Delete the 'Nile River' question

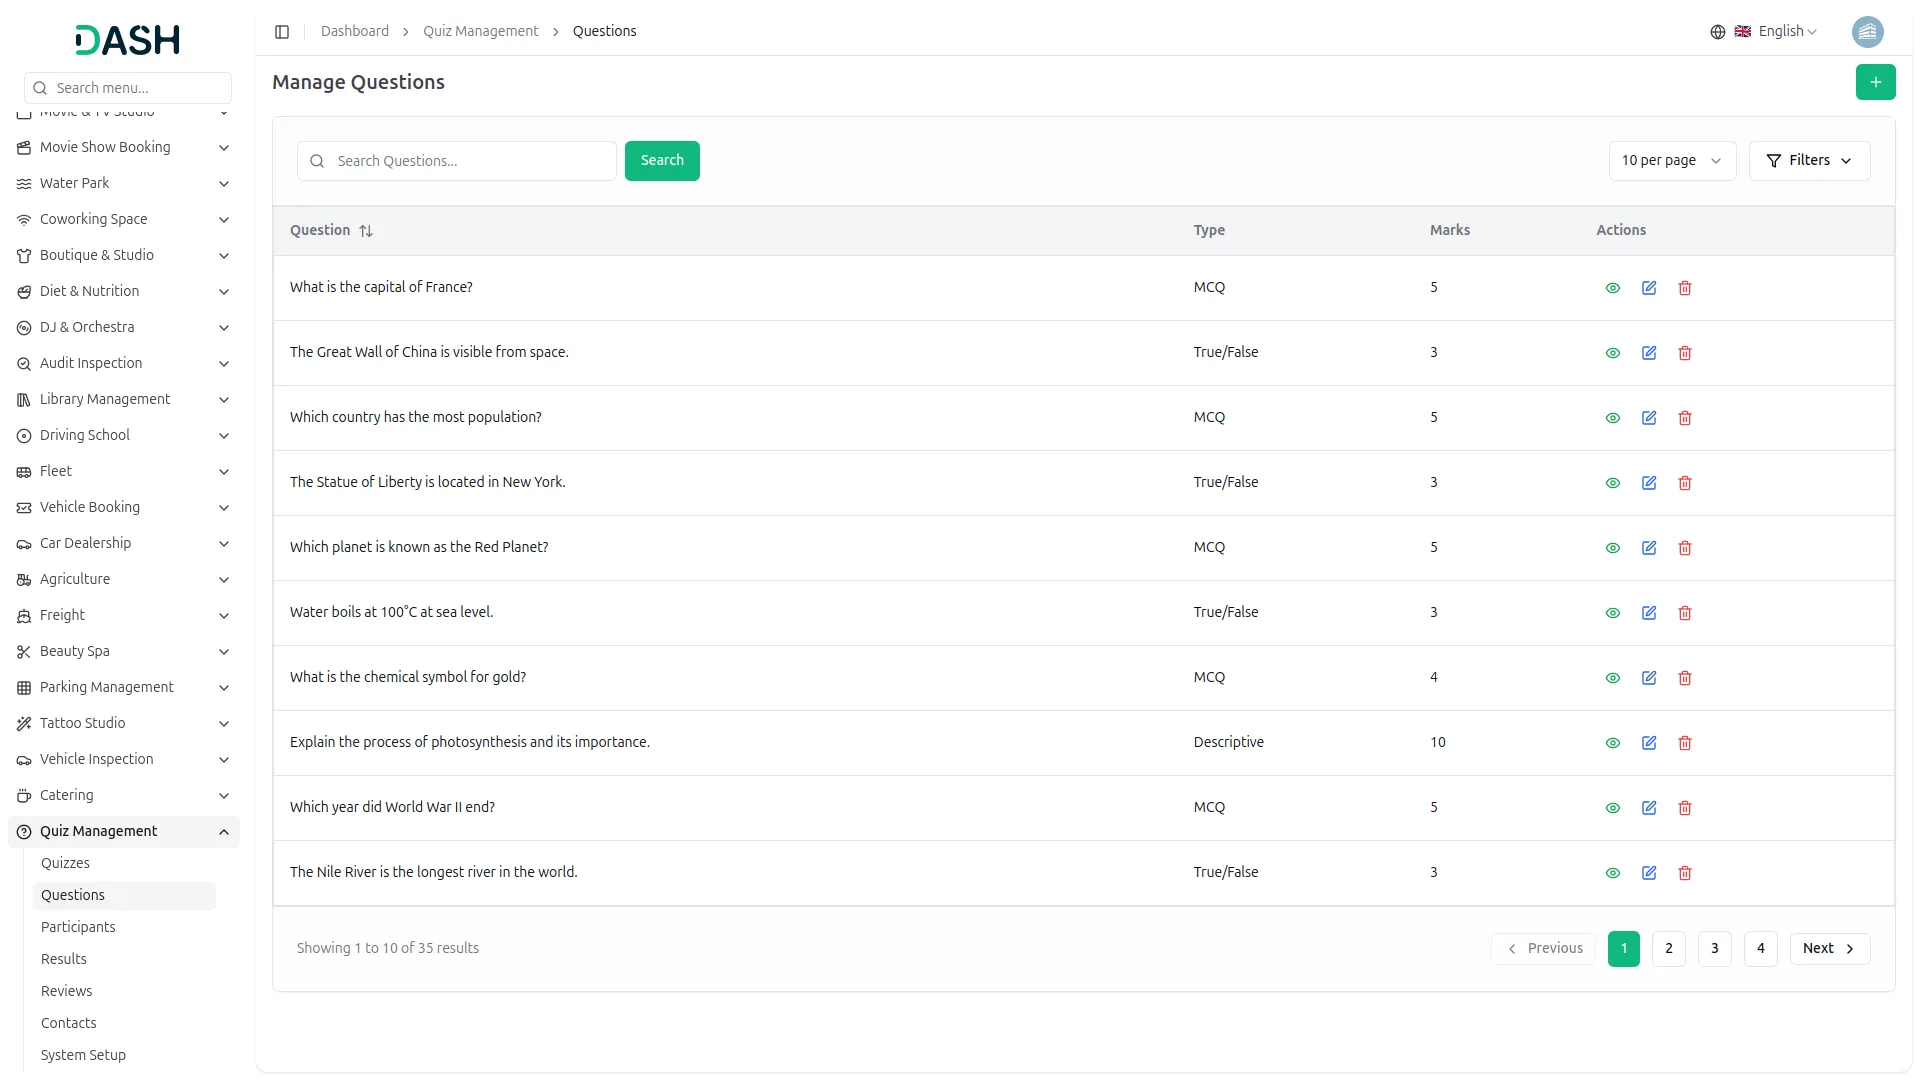[x=1685, y=873]
